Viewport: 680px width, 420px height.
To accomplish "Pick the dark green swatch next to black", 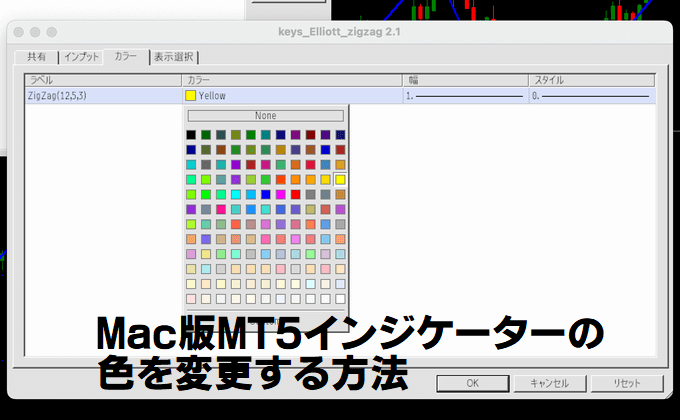I will [x=206, y=135].
